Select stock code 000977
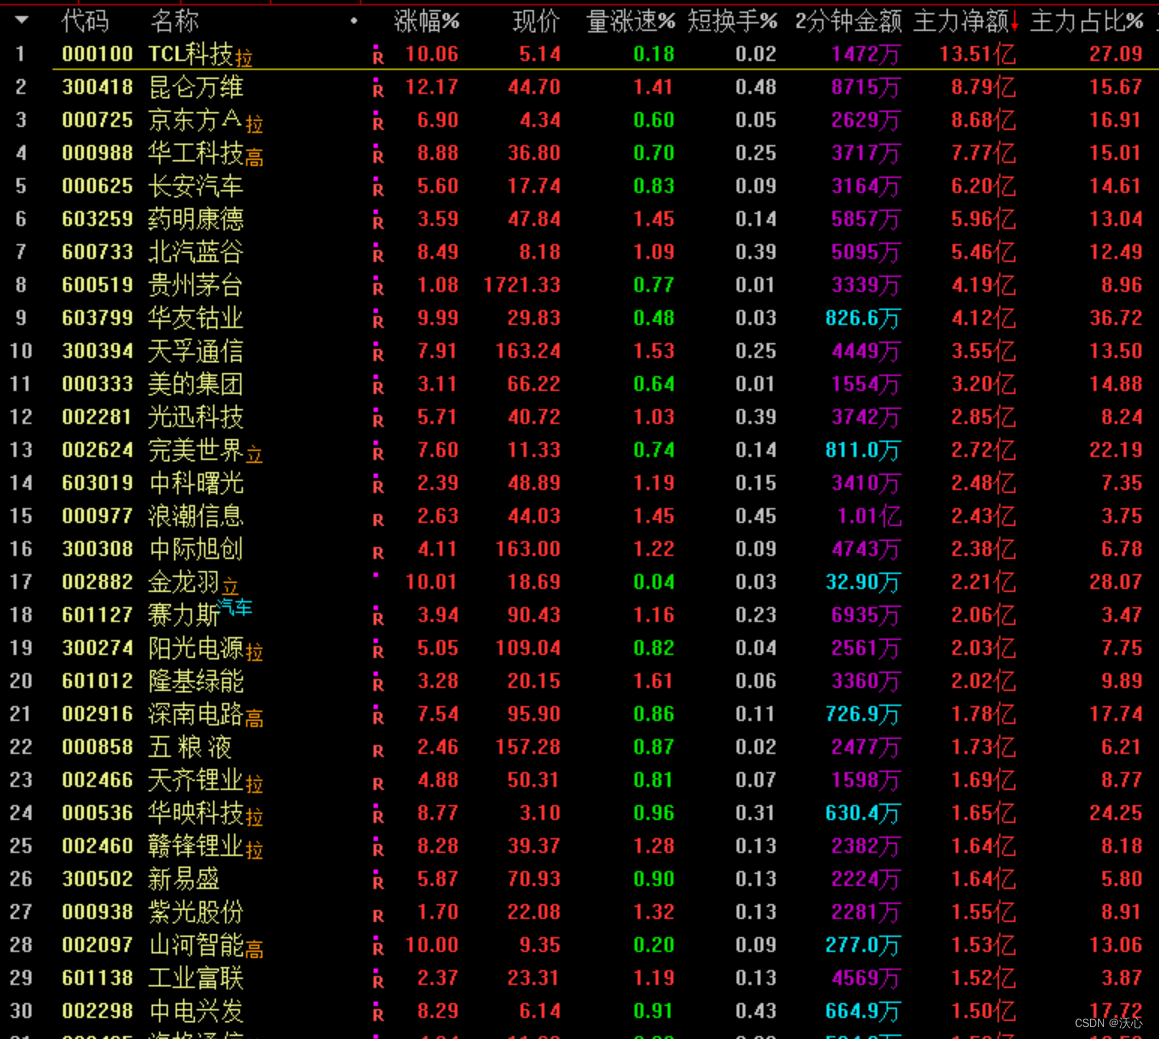1159x1039 pixels. [x=97, y=517]
